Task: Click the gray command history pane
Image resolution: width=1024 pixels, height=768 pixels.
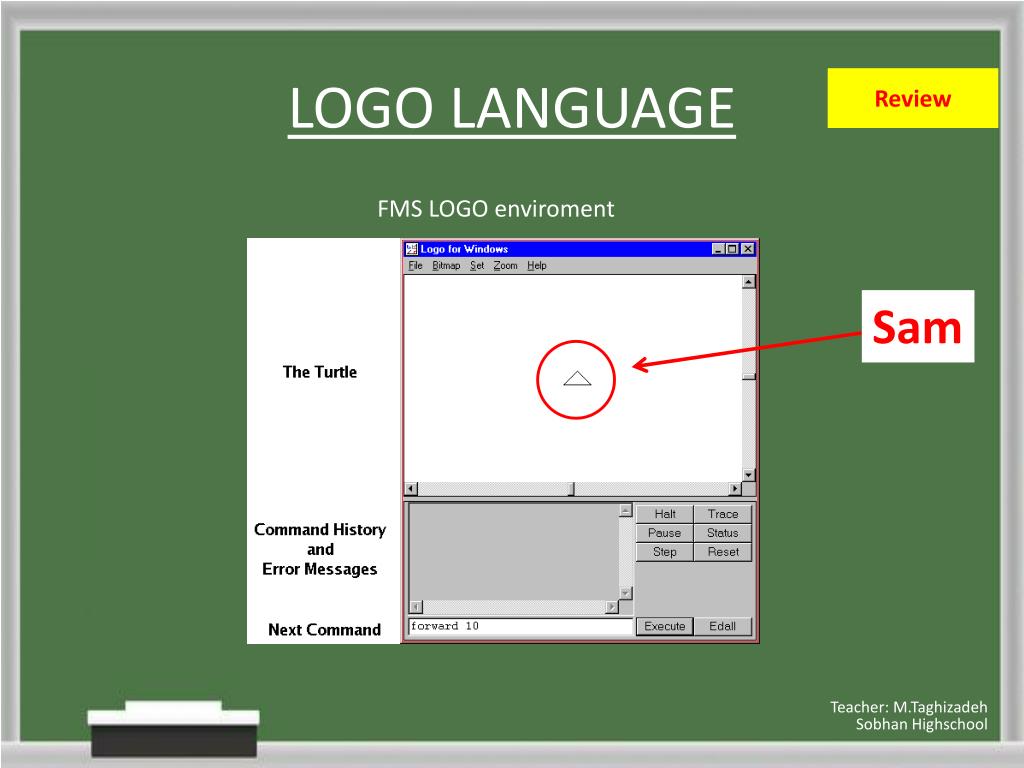Action: [x=514, y=552]
